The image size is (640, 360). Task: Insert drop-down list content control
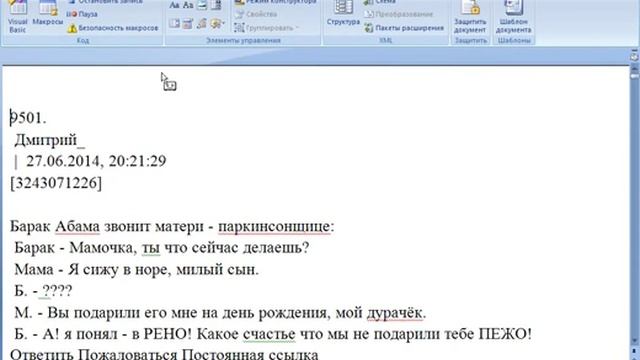[x=174, y=23]
